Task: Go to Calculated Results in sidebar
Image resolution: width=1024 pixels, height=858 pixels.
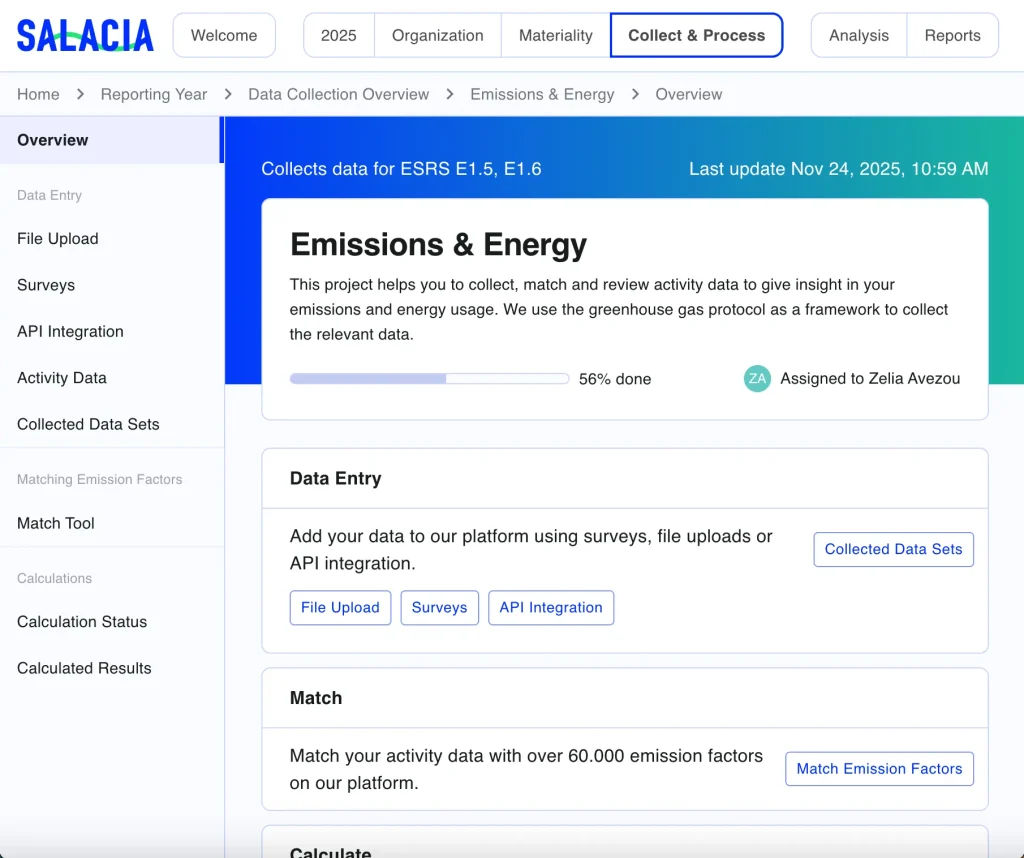Action: coord(84,668)
